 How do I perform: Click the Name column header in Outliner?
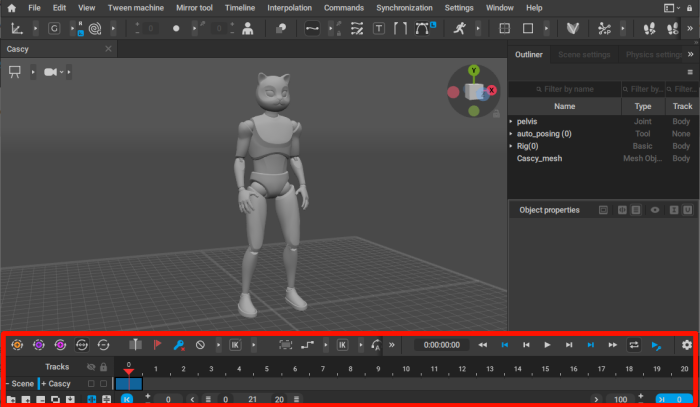click(564, 106)
